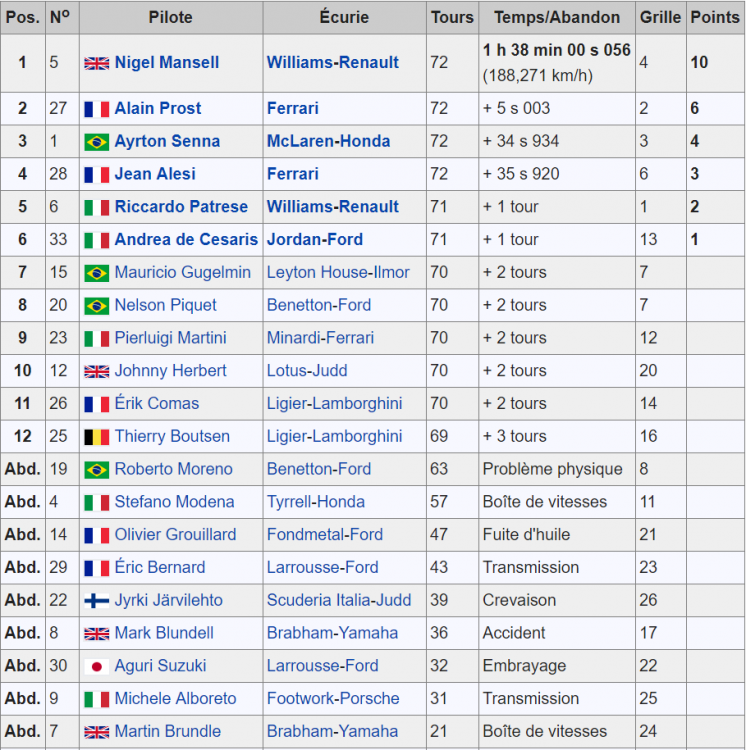Viewport: 746px width, 750px height.
Task: Select the 'Problème physique' retirement reason
Action: 552,469
